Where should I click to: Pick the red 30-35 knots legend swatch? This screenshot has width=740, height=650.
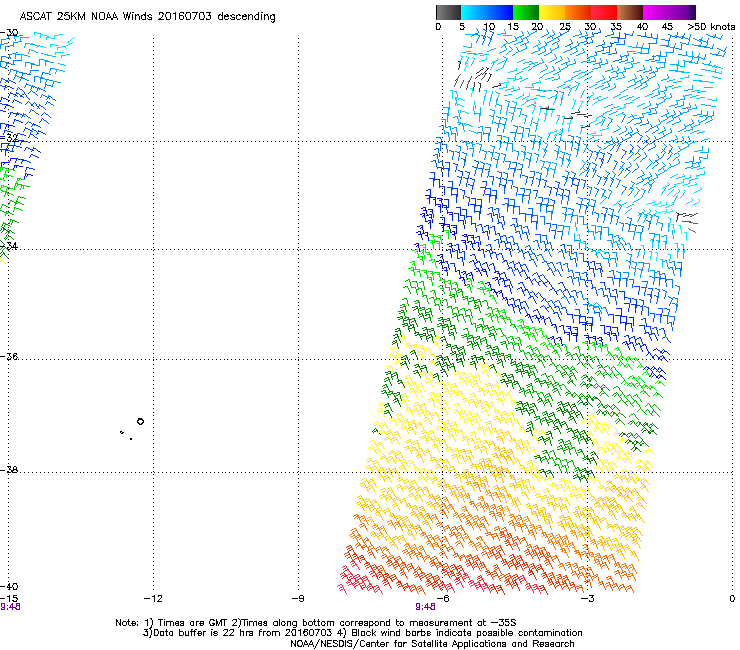click(x=604, y=12)
